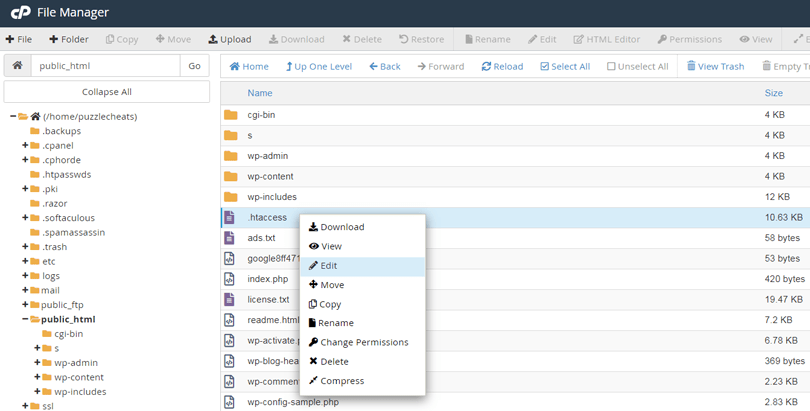Expand the .trash tree folder

pos(25,247)
